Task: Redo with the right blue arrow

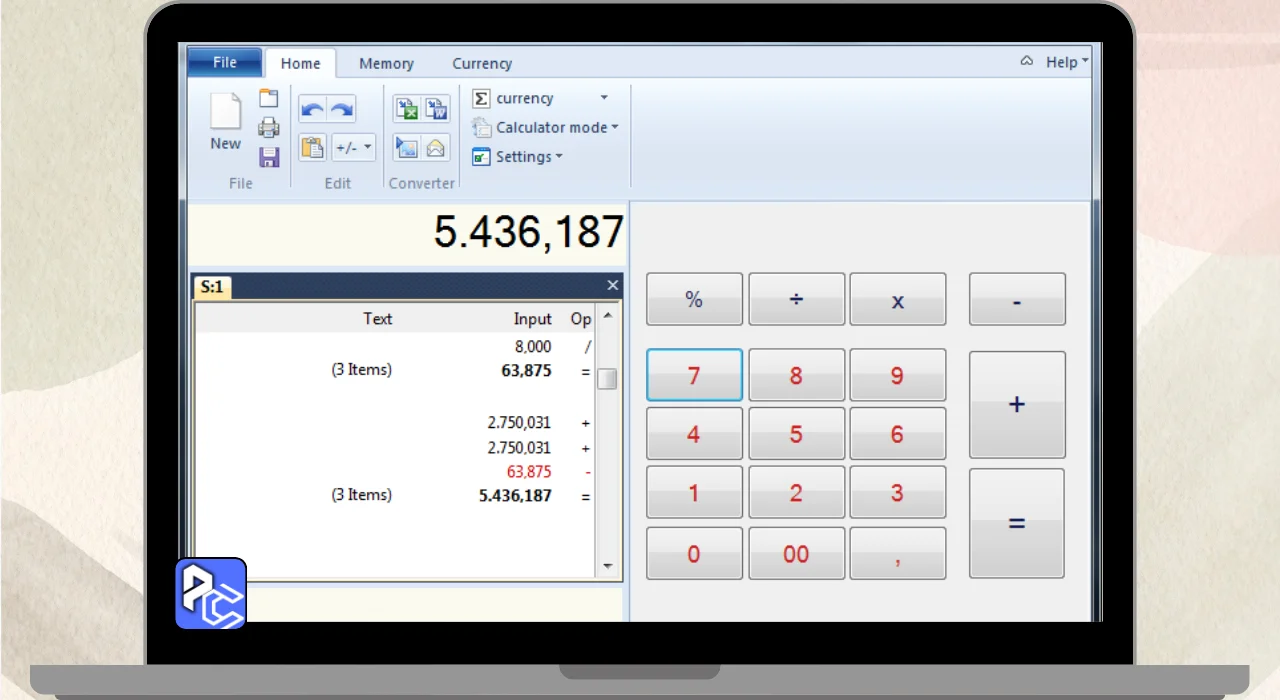Action: point(342,110)
